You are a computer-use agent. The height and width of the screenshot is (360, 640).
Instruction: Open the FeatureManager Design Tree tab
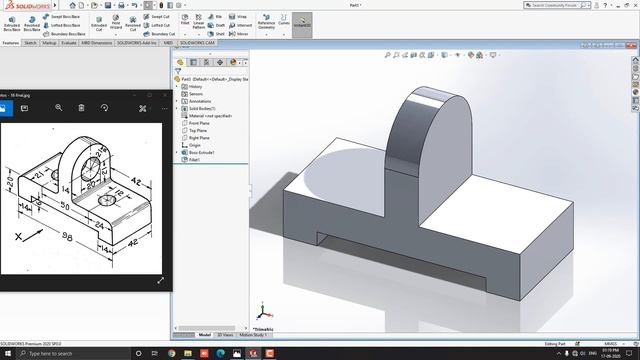click(180, 62)
